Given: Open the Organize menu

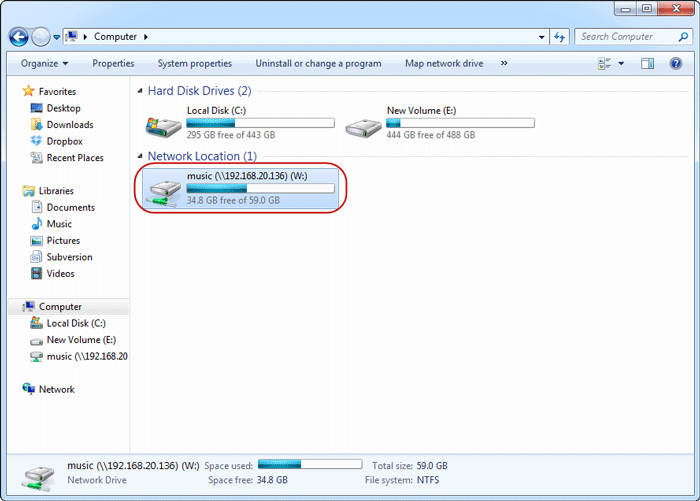Looking at the screenshot, I should pos(44,63).
